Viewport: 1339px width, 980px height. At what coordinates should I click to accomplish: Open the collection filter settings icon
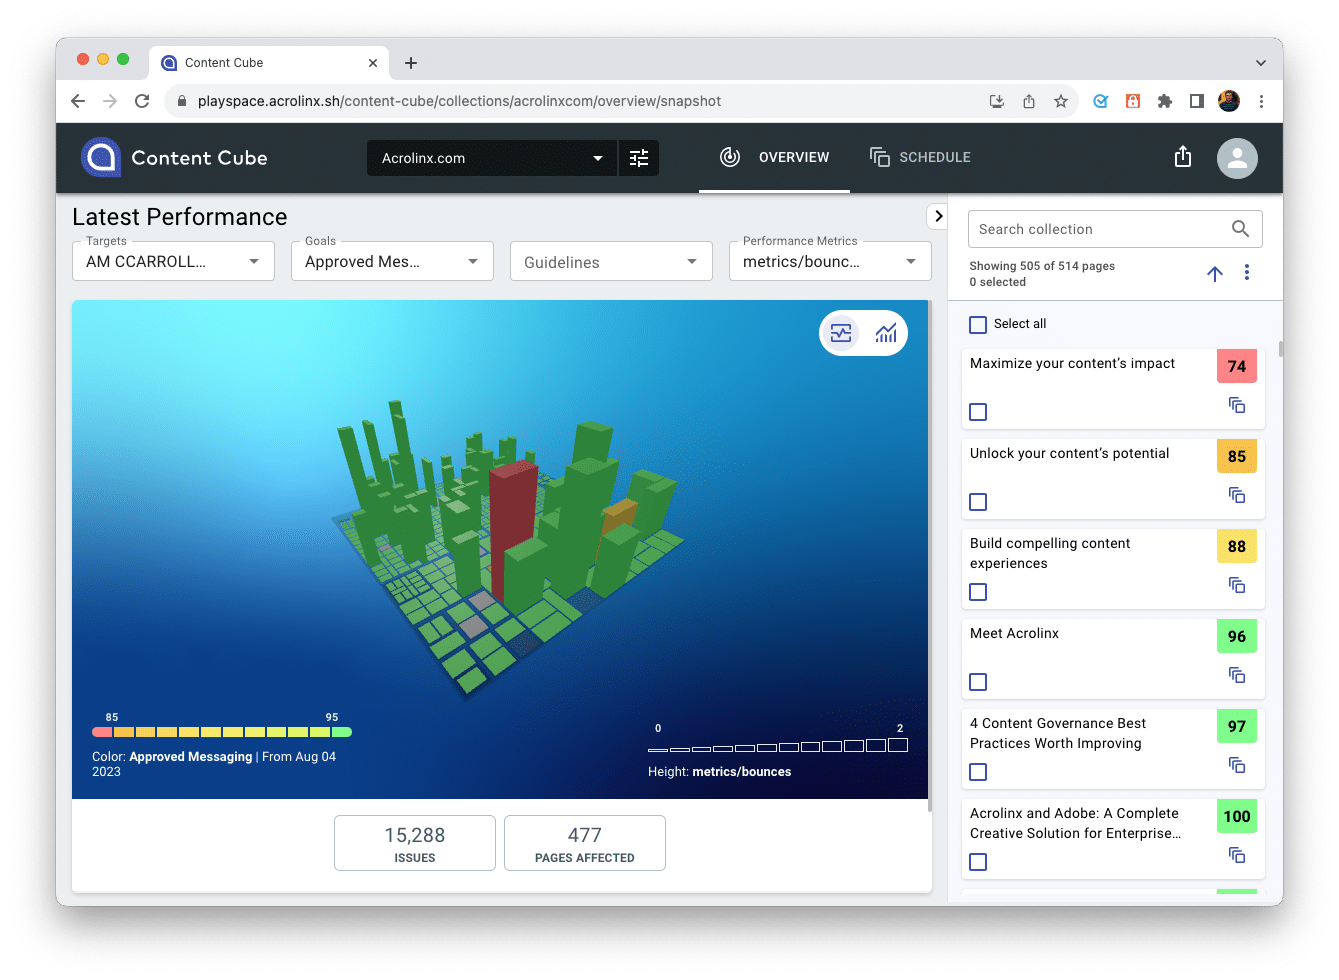click(x=639, y=158)
